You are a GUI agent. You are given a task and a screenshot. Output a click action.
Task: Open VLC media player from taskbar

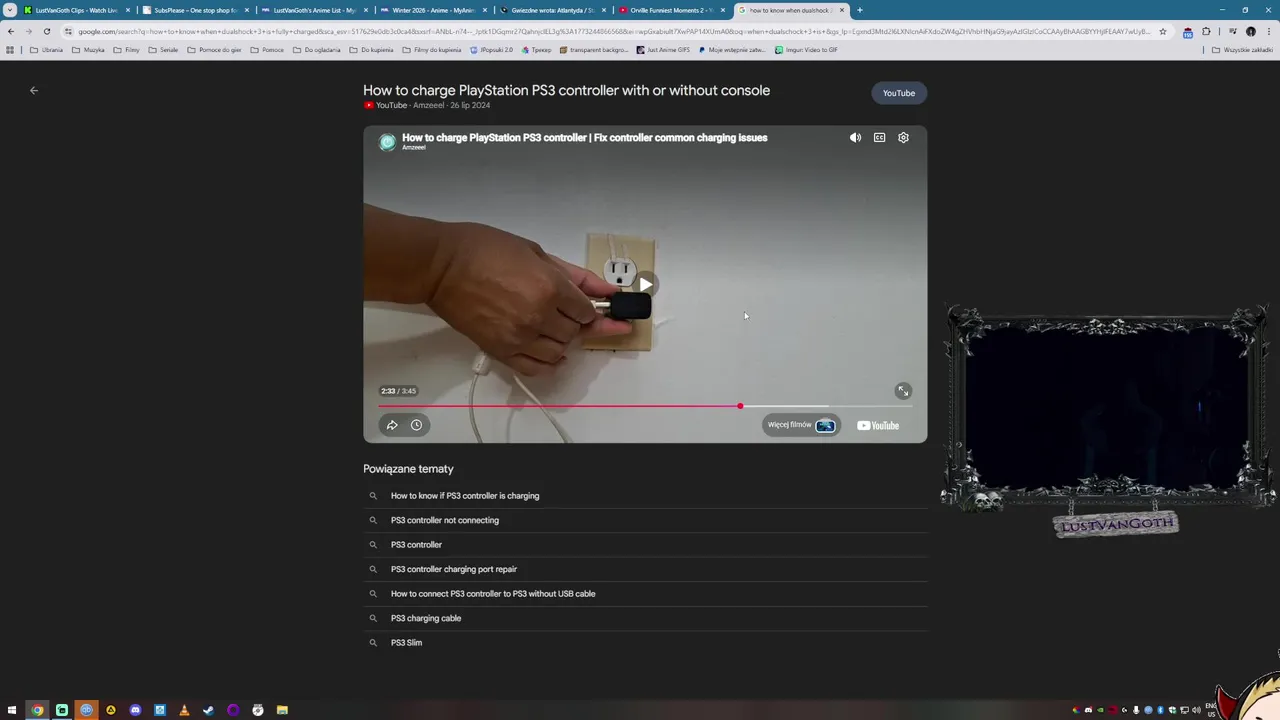(x=184, y=710)
